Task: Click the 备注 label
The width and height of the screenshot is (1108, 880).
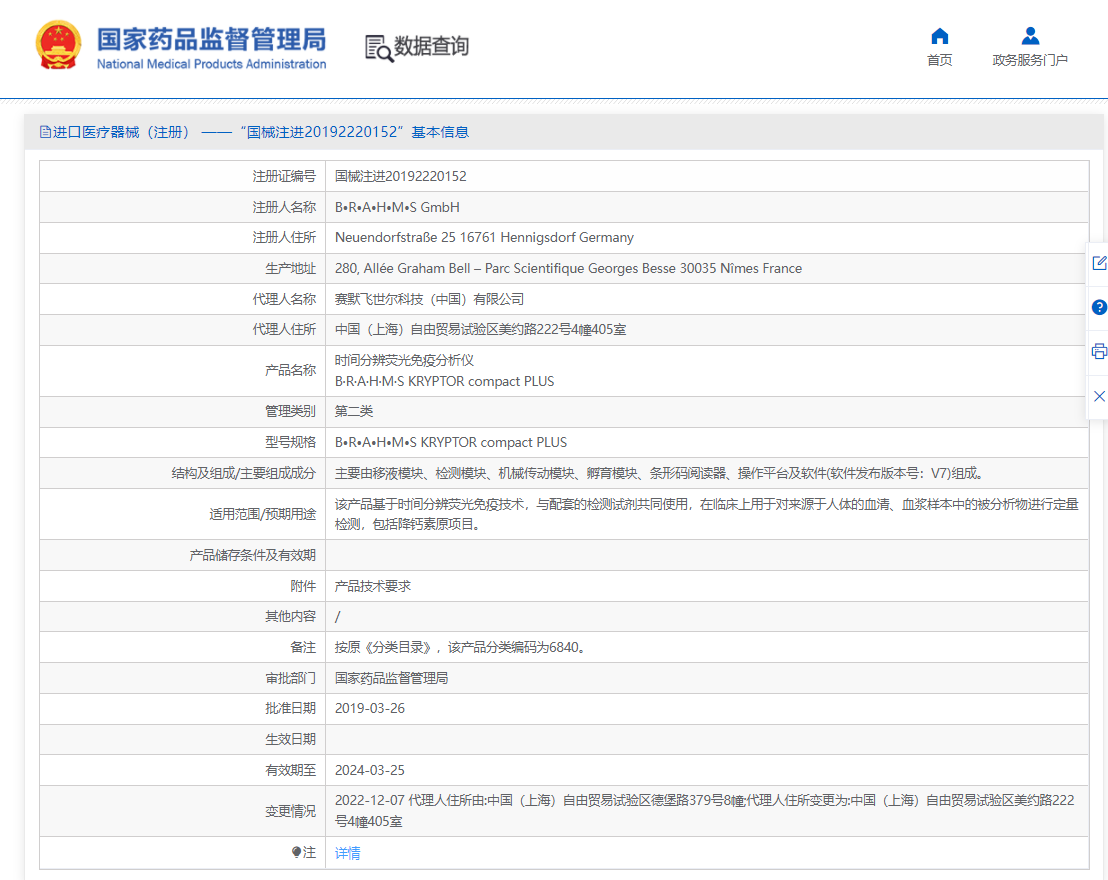Action: click(303, 647)
